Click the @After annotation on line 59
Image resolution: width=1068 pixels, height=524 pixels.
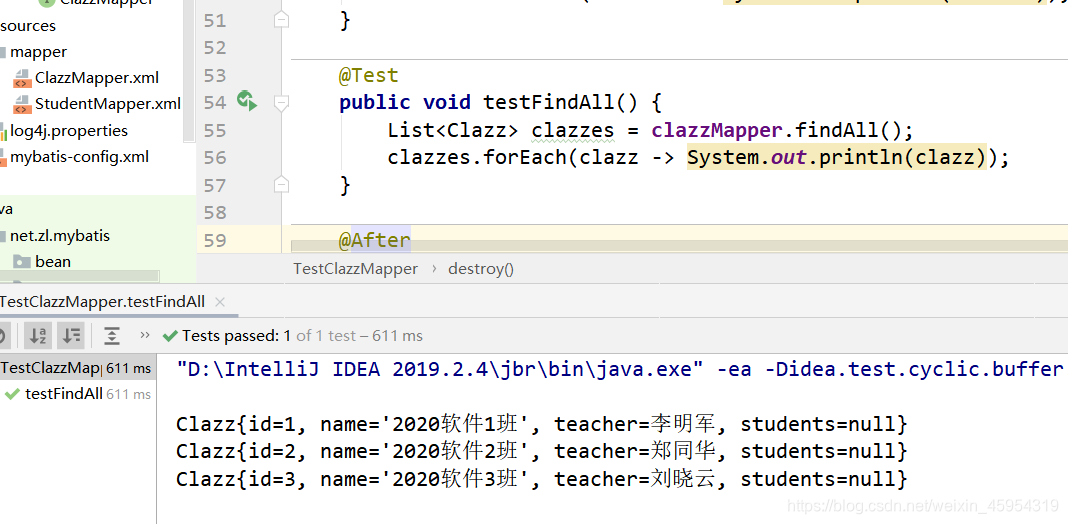pyautogui.click(x=375, y=240)
